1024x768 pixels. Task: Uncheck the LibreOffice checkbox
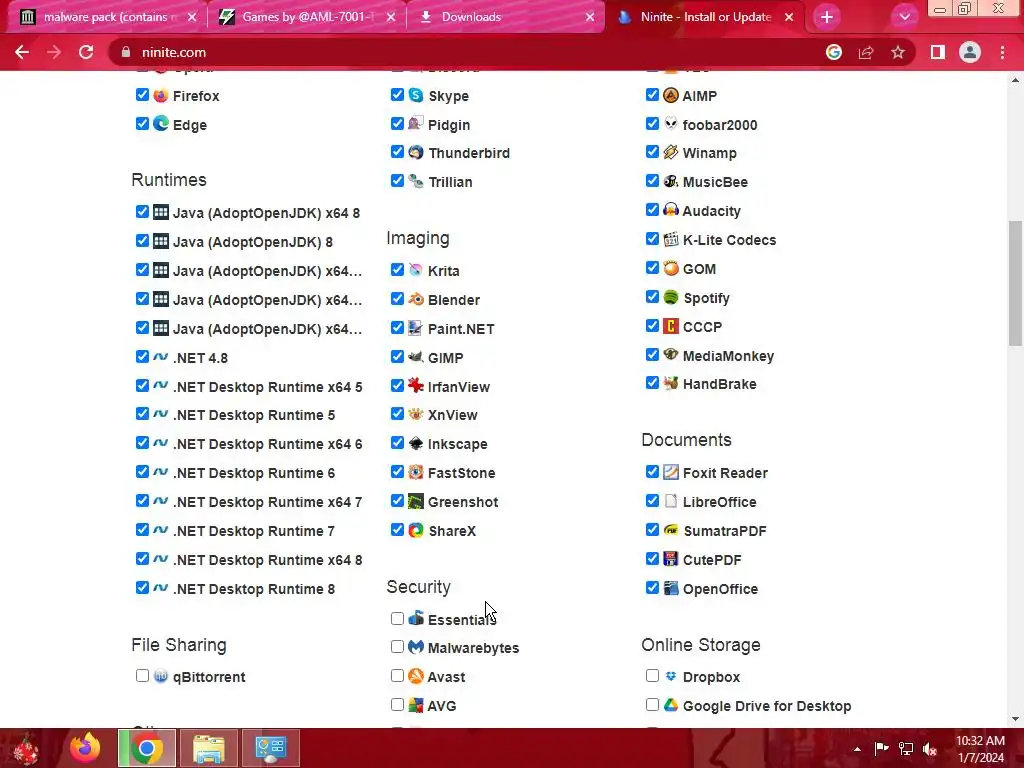(x=652, y=501)
